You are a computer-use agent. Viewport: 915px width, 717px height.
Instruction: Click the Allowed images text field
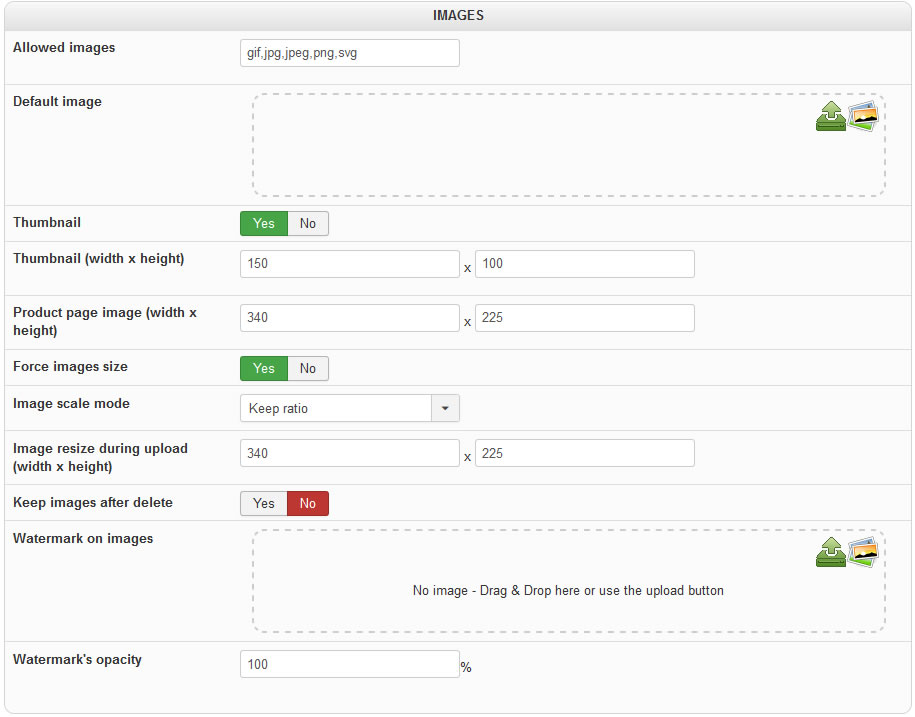[350, 53]
